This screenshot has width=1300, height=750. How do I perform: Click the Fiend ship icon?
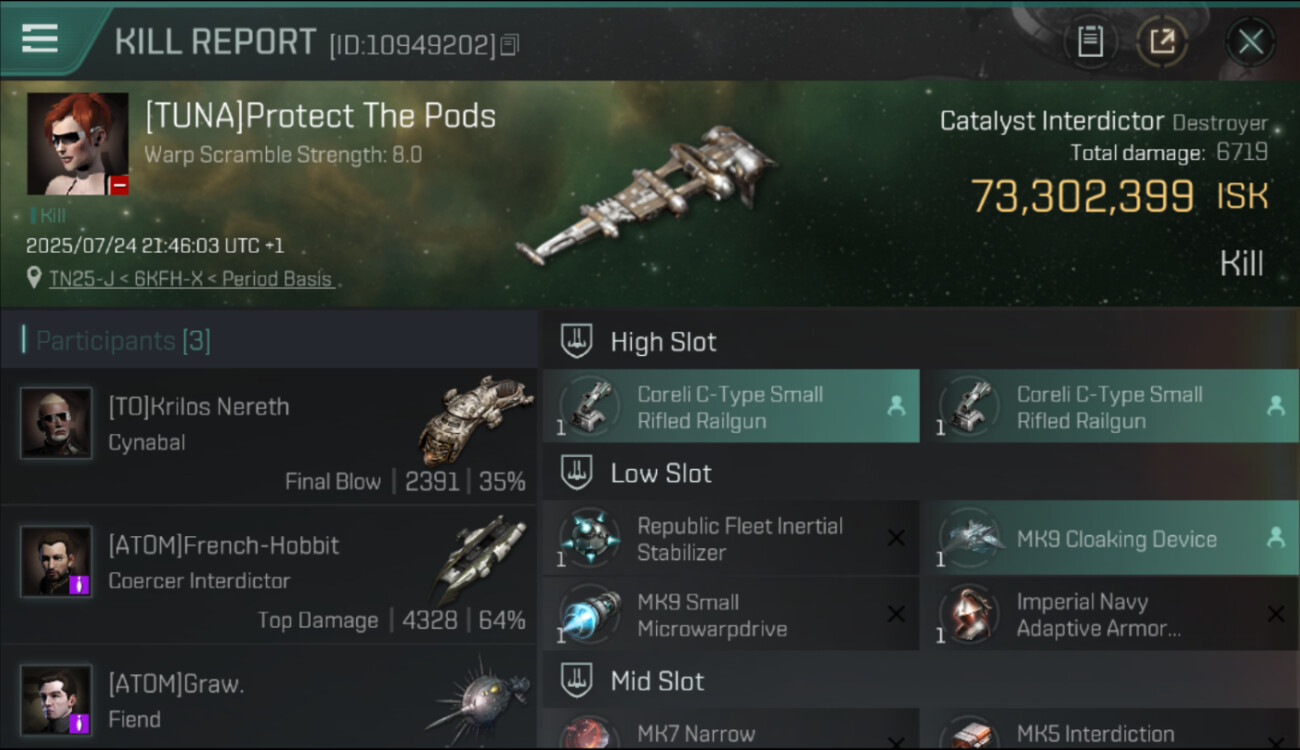478,695
